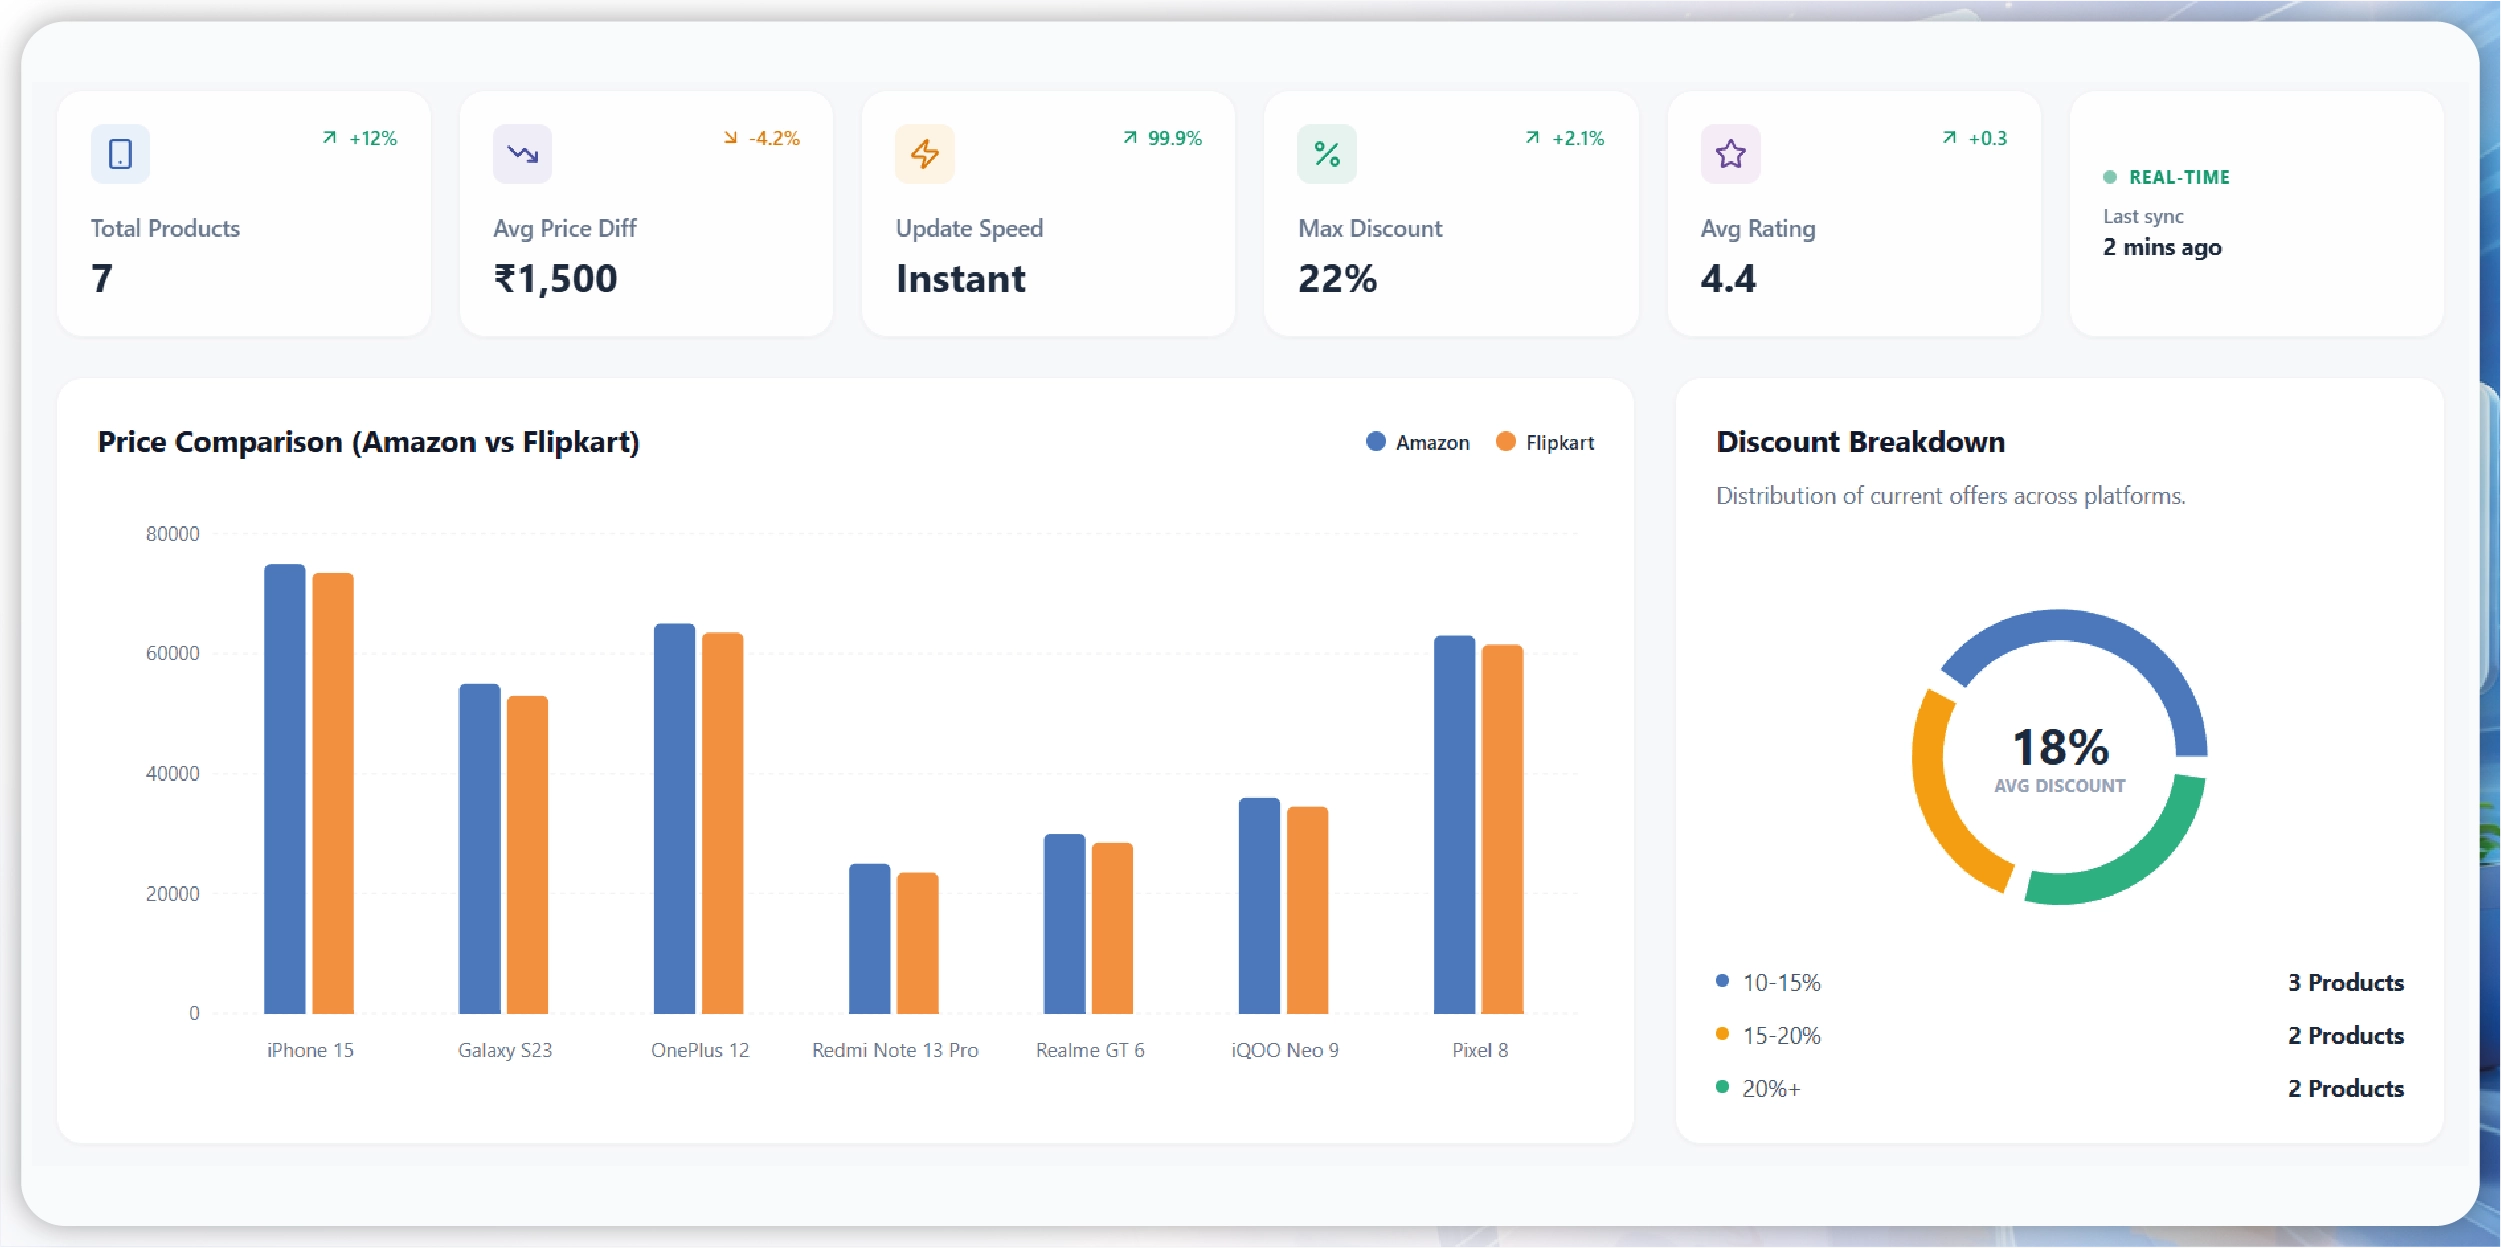Click the lightning bolt Update Speed icon
This screenshot has width=2501, height=1248.
point(924,154)
